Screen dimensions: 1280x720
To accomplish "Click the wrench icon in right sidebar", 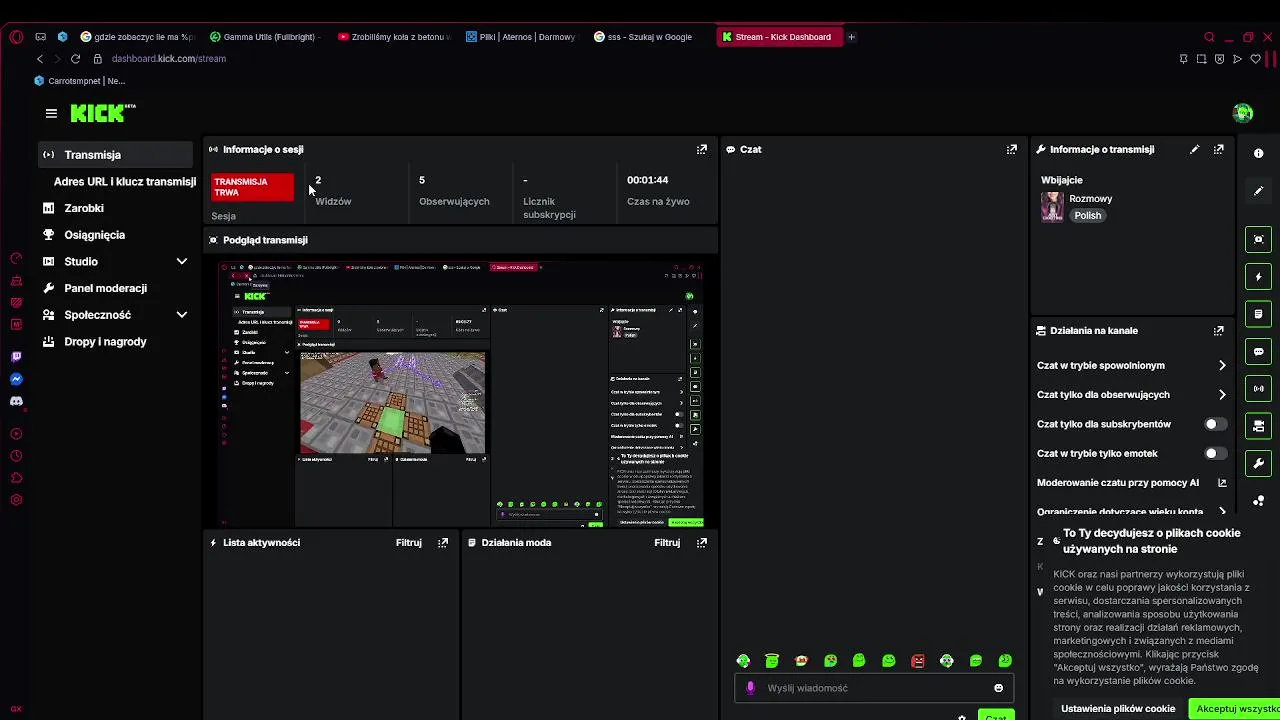I will (x=1259, y=464).
